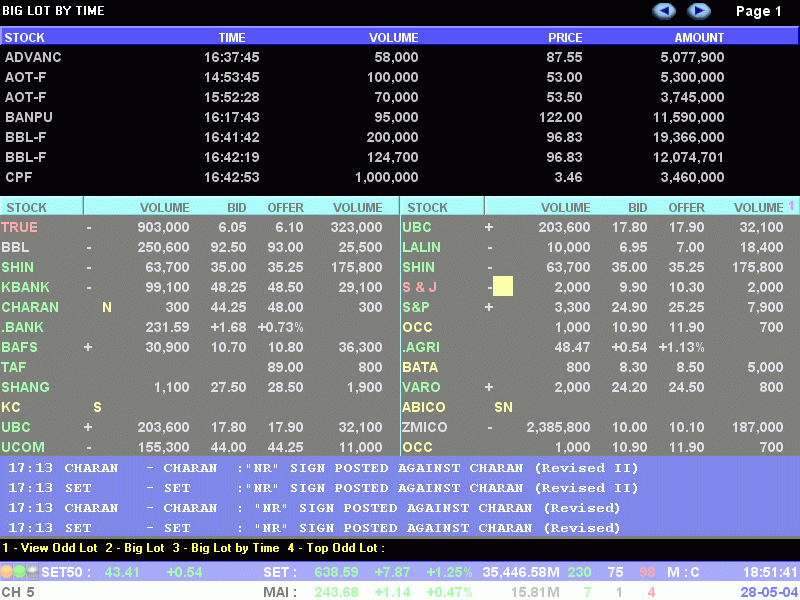
Task: Click the ABICO stock symbol
Action: (x=423, y=407)
